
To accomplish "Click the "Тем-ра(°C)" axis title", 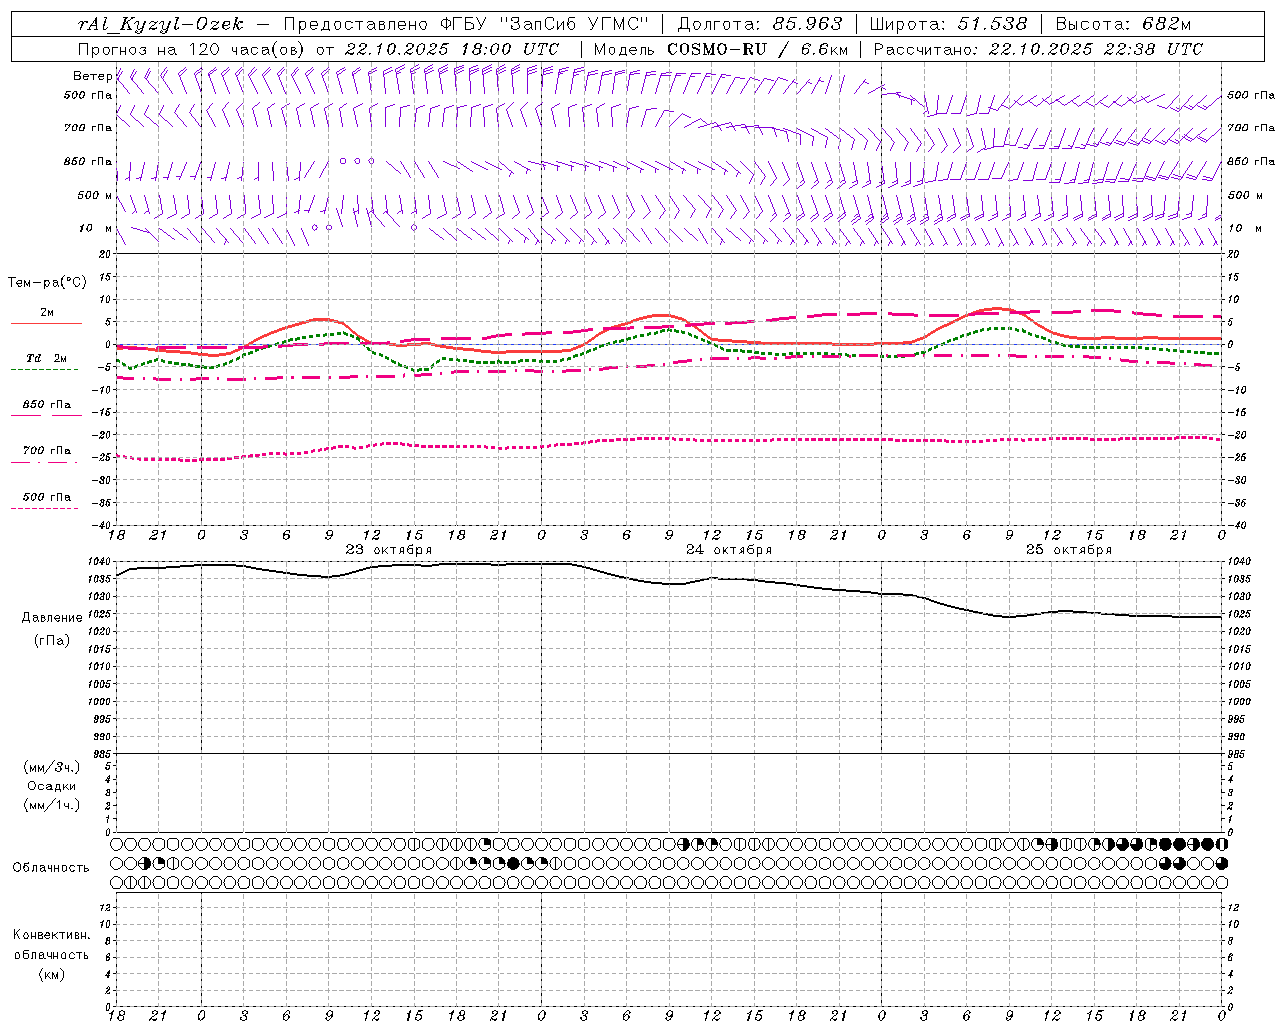I will pos(47,282).
